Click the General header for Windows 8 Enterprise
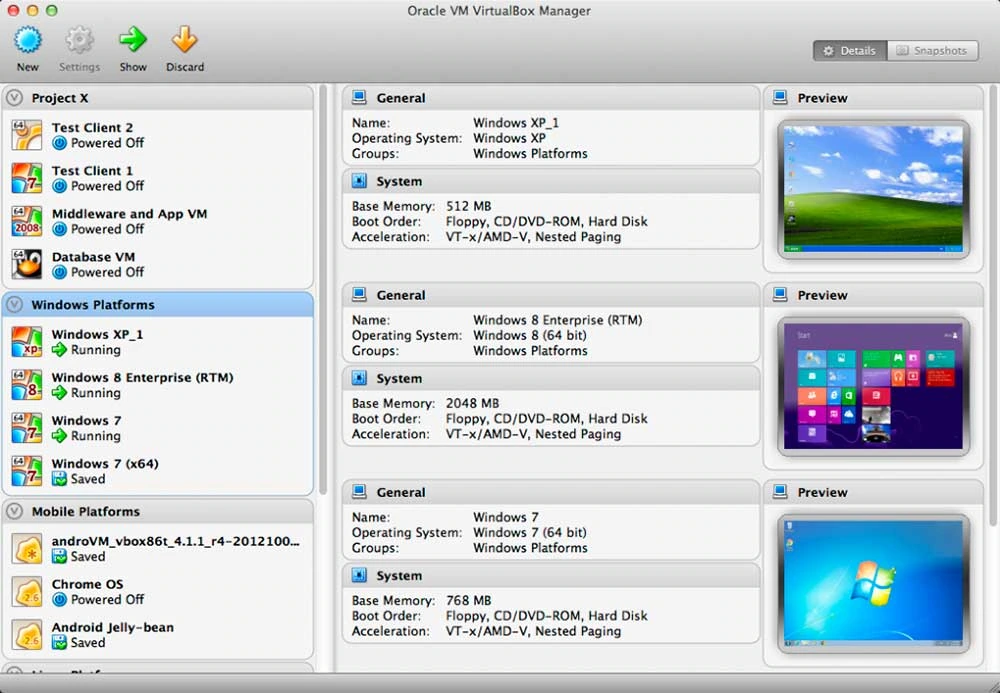1000x693 pixels. tap(552, 295)
